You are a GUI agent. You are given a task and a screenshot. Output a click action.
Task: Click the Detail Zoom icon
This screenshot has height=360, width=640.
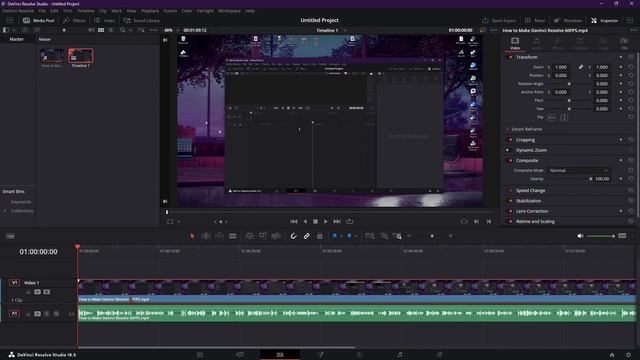[x=384, y=236]
